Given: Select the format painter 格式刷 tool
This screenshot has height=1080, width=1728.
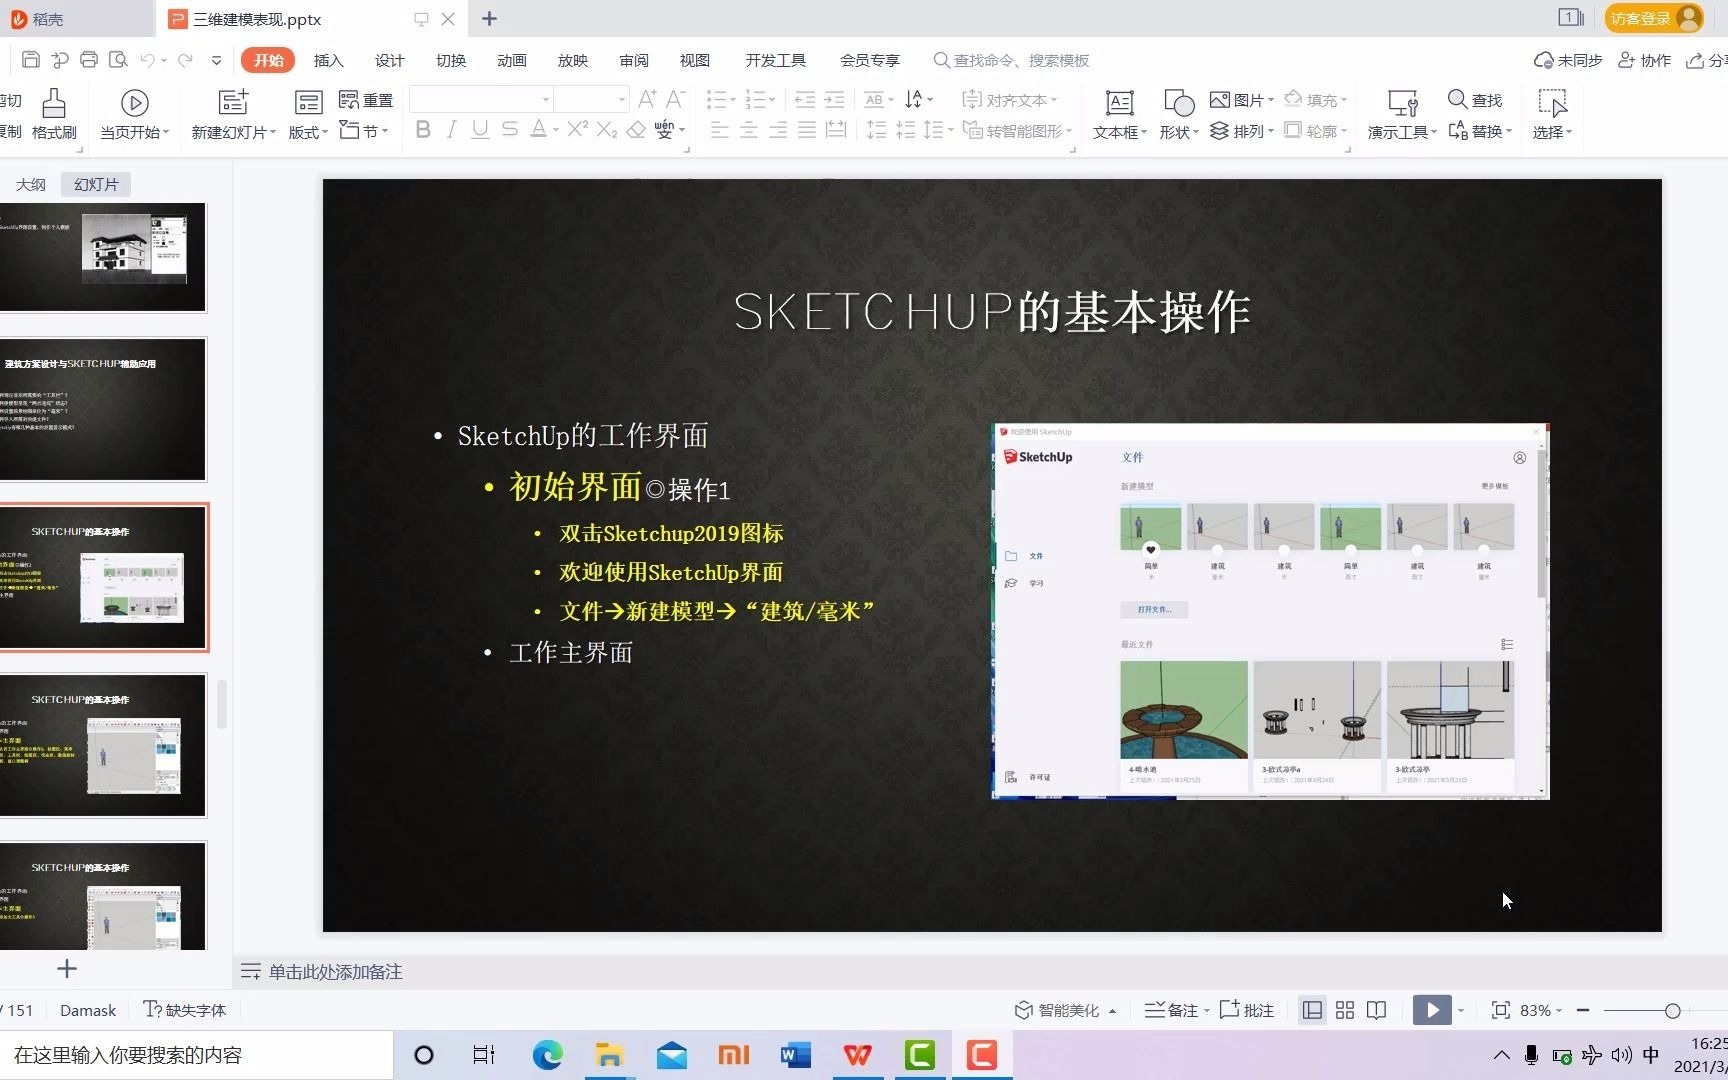Looking at the screenshot, I should [x=54, y=114].
